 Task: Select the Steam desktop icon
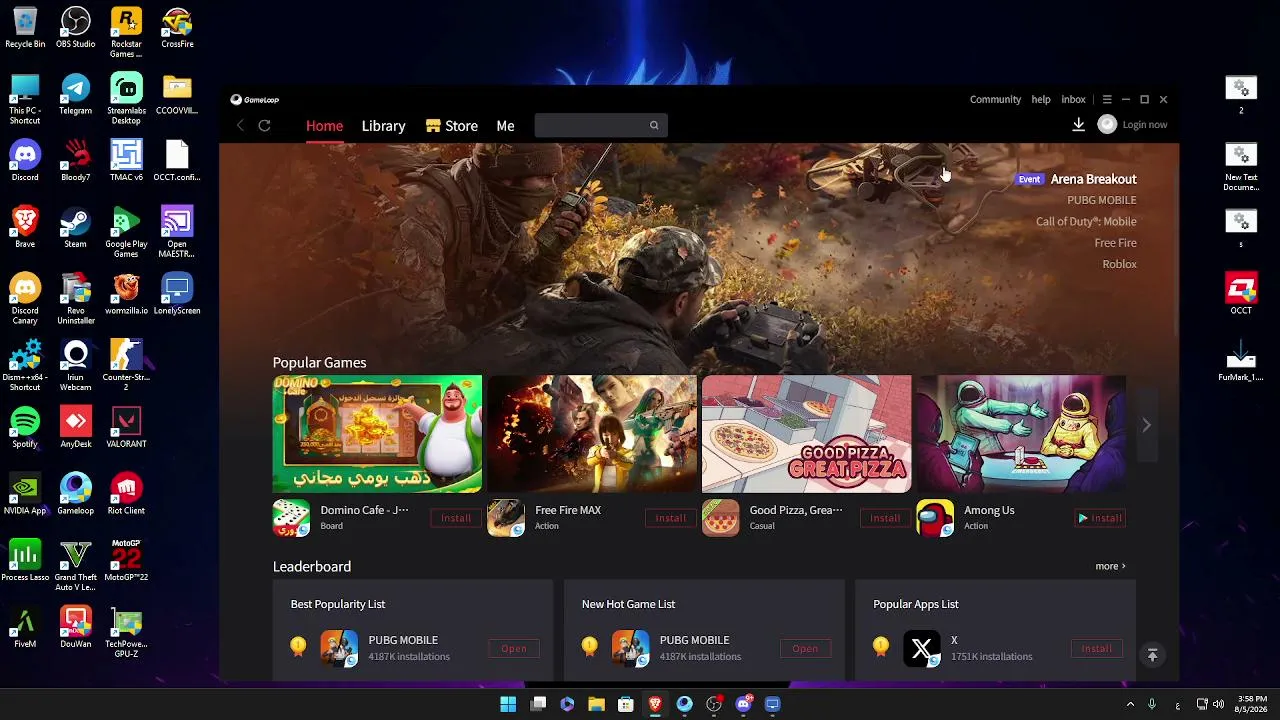click(x=76, y=227)
